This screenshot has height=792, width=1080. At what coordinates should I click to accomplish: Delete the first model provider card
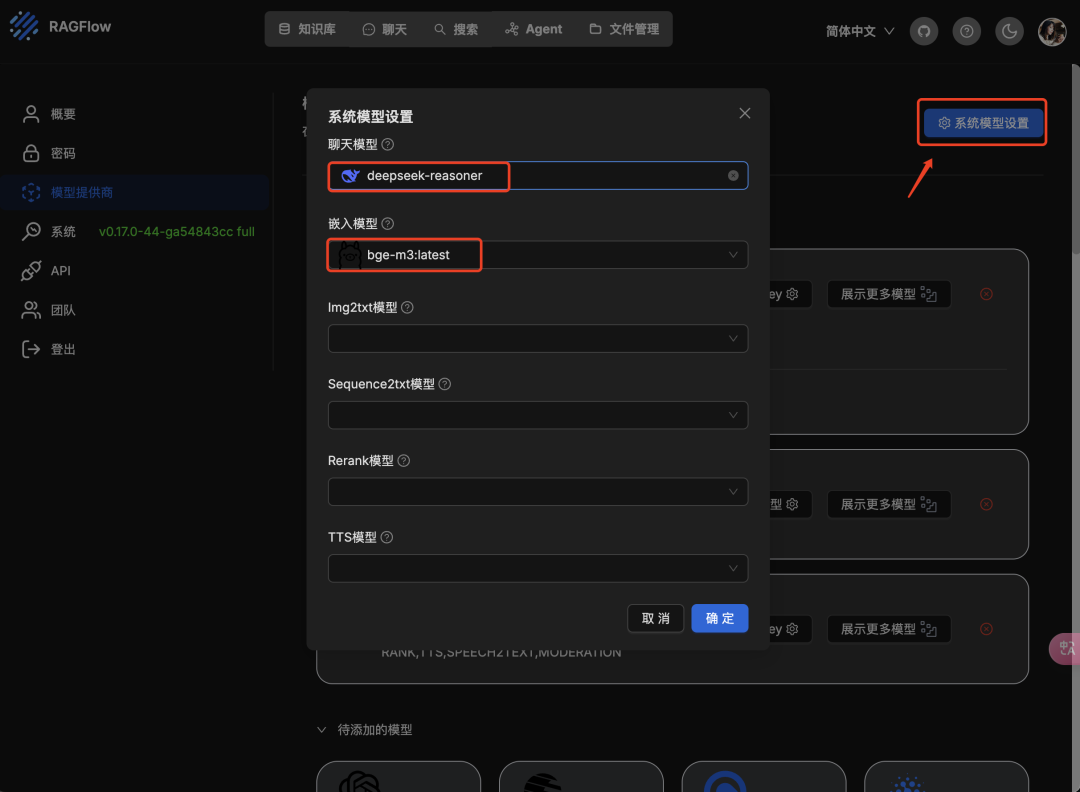point(986,294)
